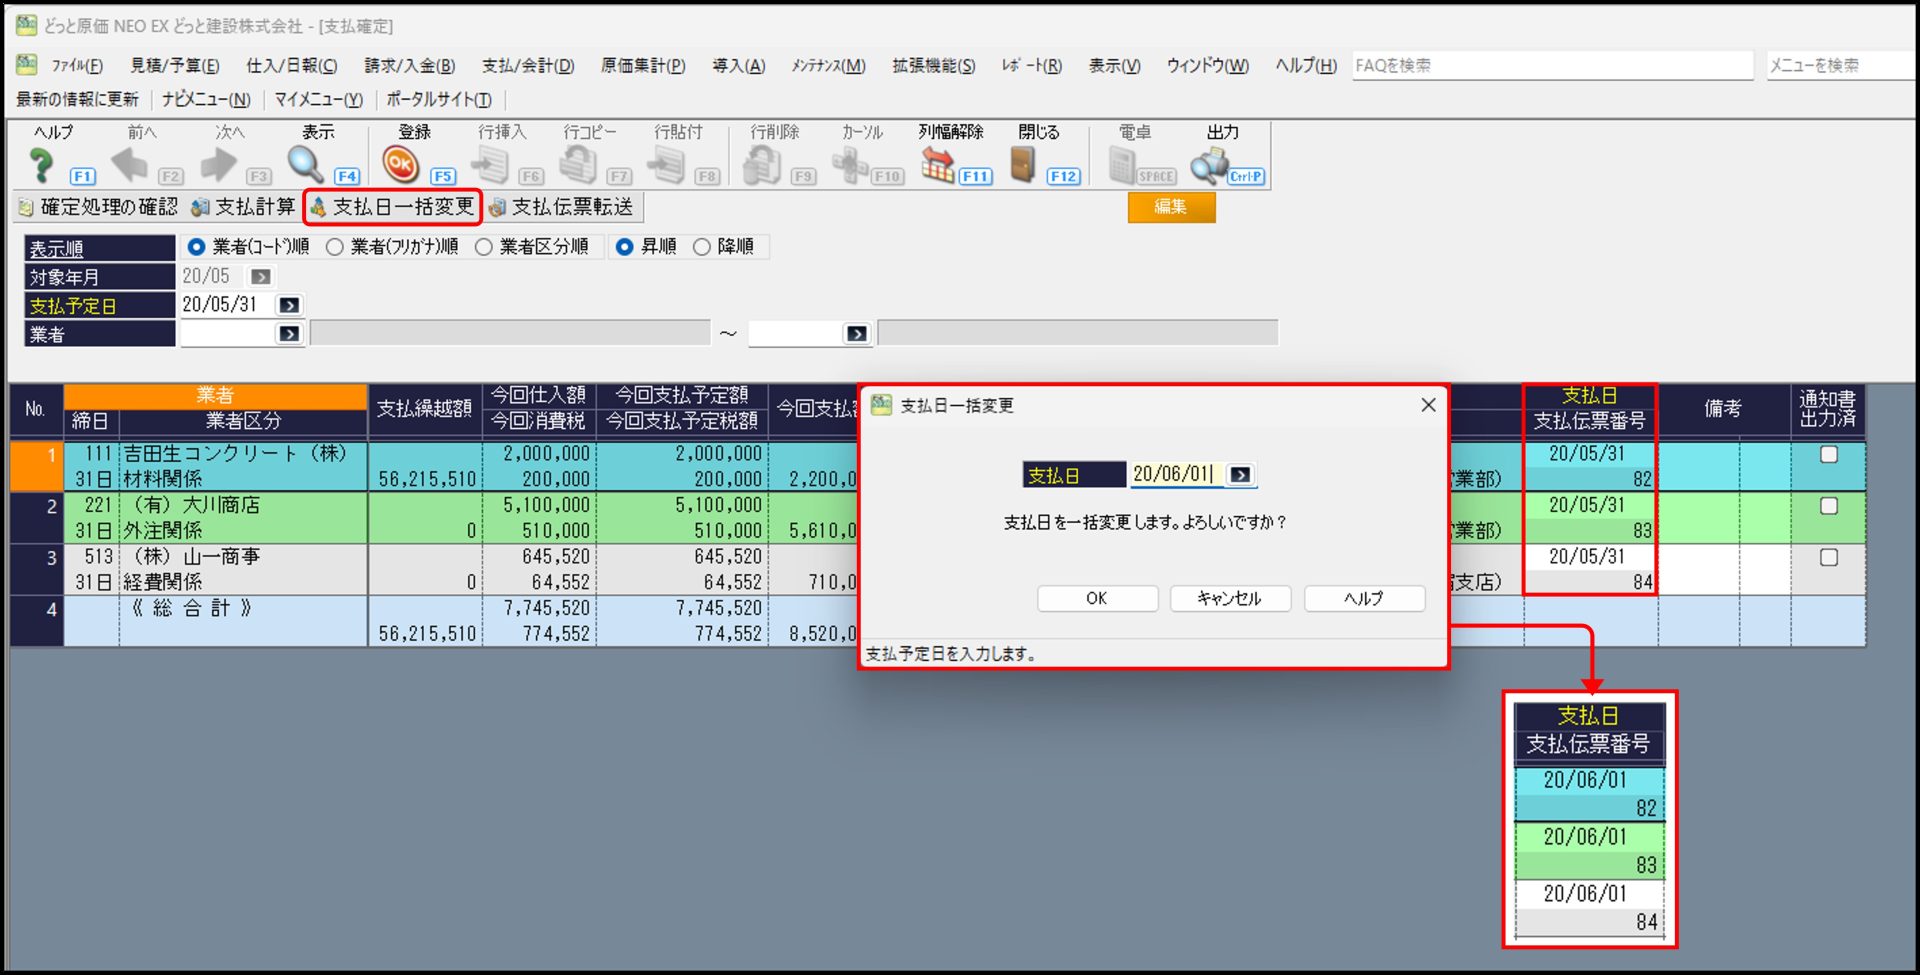Open the first 業者 selection arrow
Image resolution: width=1920 pixels, height=975 pixels.
(289, 334)
